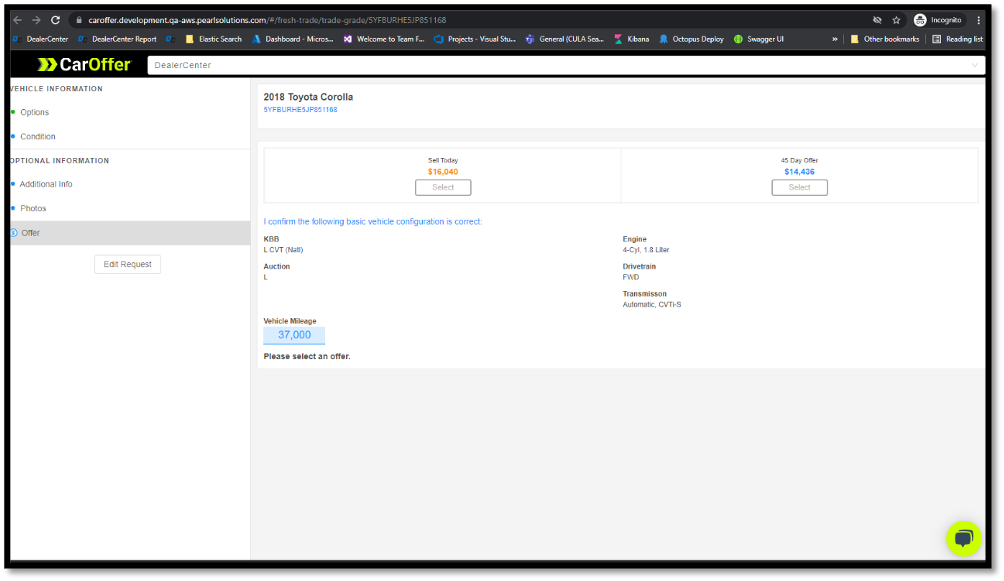Click the $16,040 Sell Today price
The width and height of the screenshot is (1004, 581).
pos(443,172)
